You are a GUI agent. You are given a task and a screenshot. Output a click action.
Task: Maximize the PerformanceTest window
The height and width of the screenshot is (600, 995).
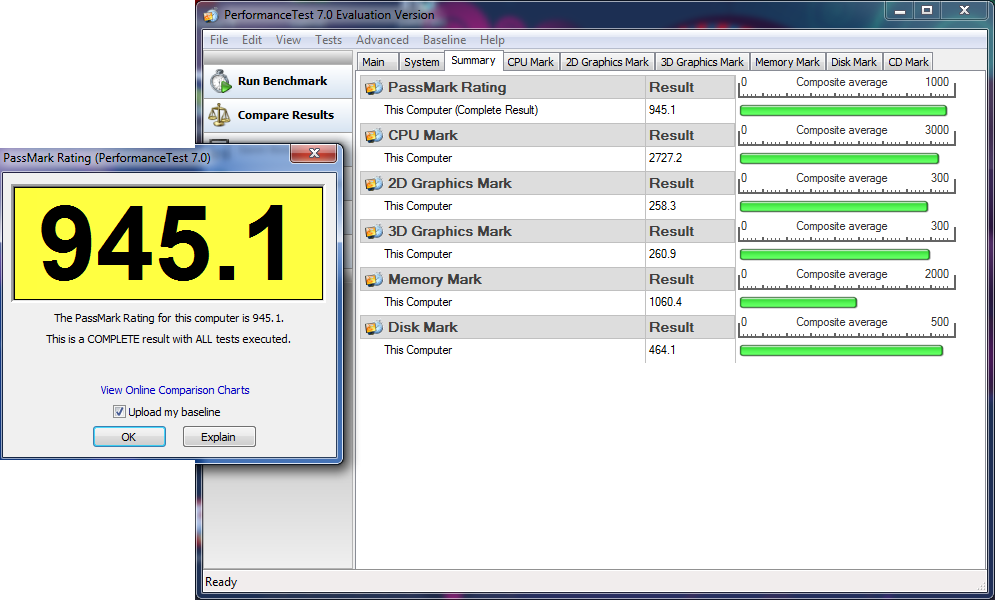click(x=927, y=11)
